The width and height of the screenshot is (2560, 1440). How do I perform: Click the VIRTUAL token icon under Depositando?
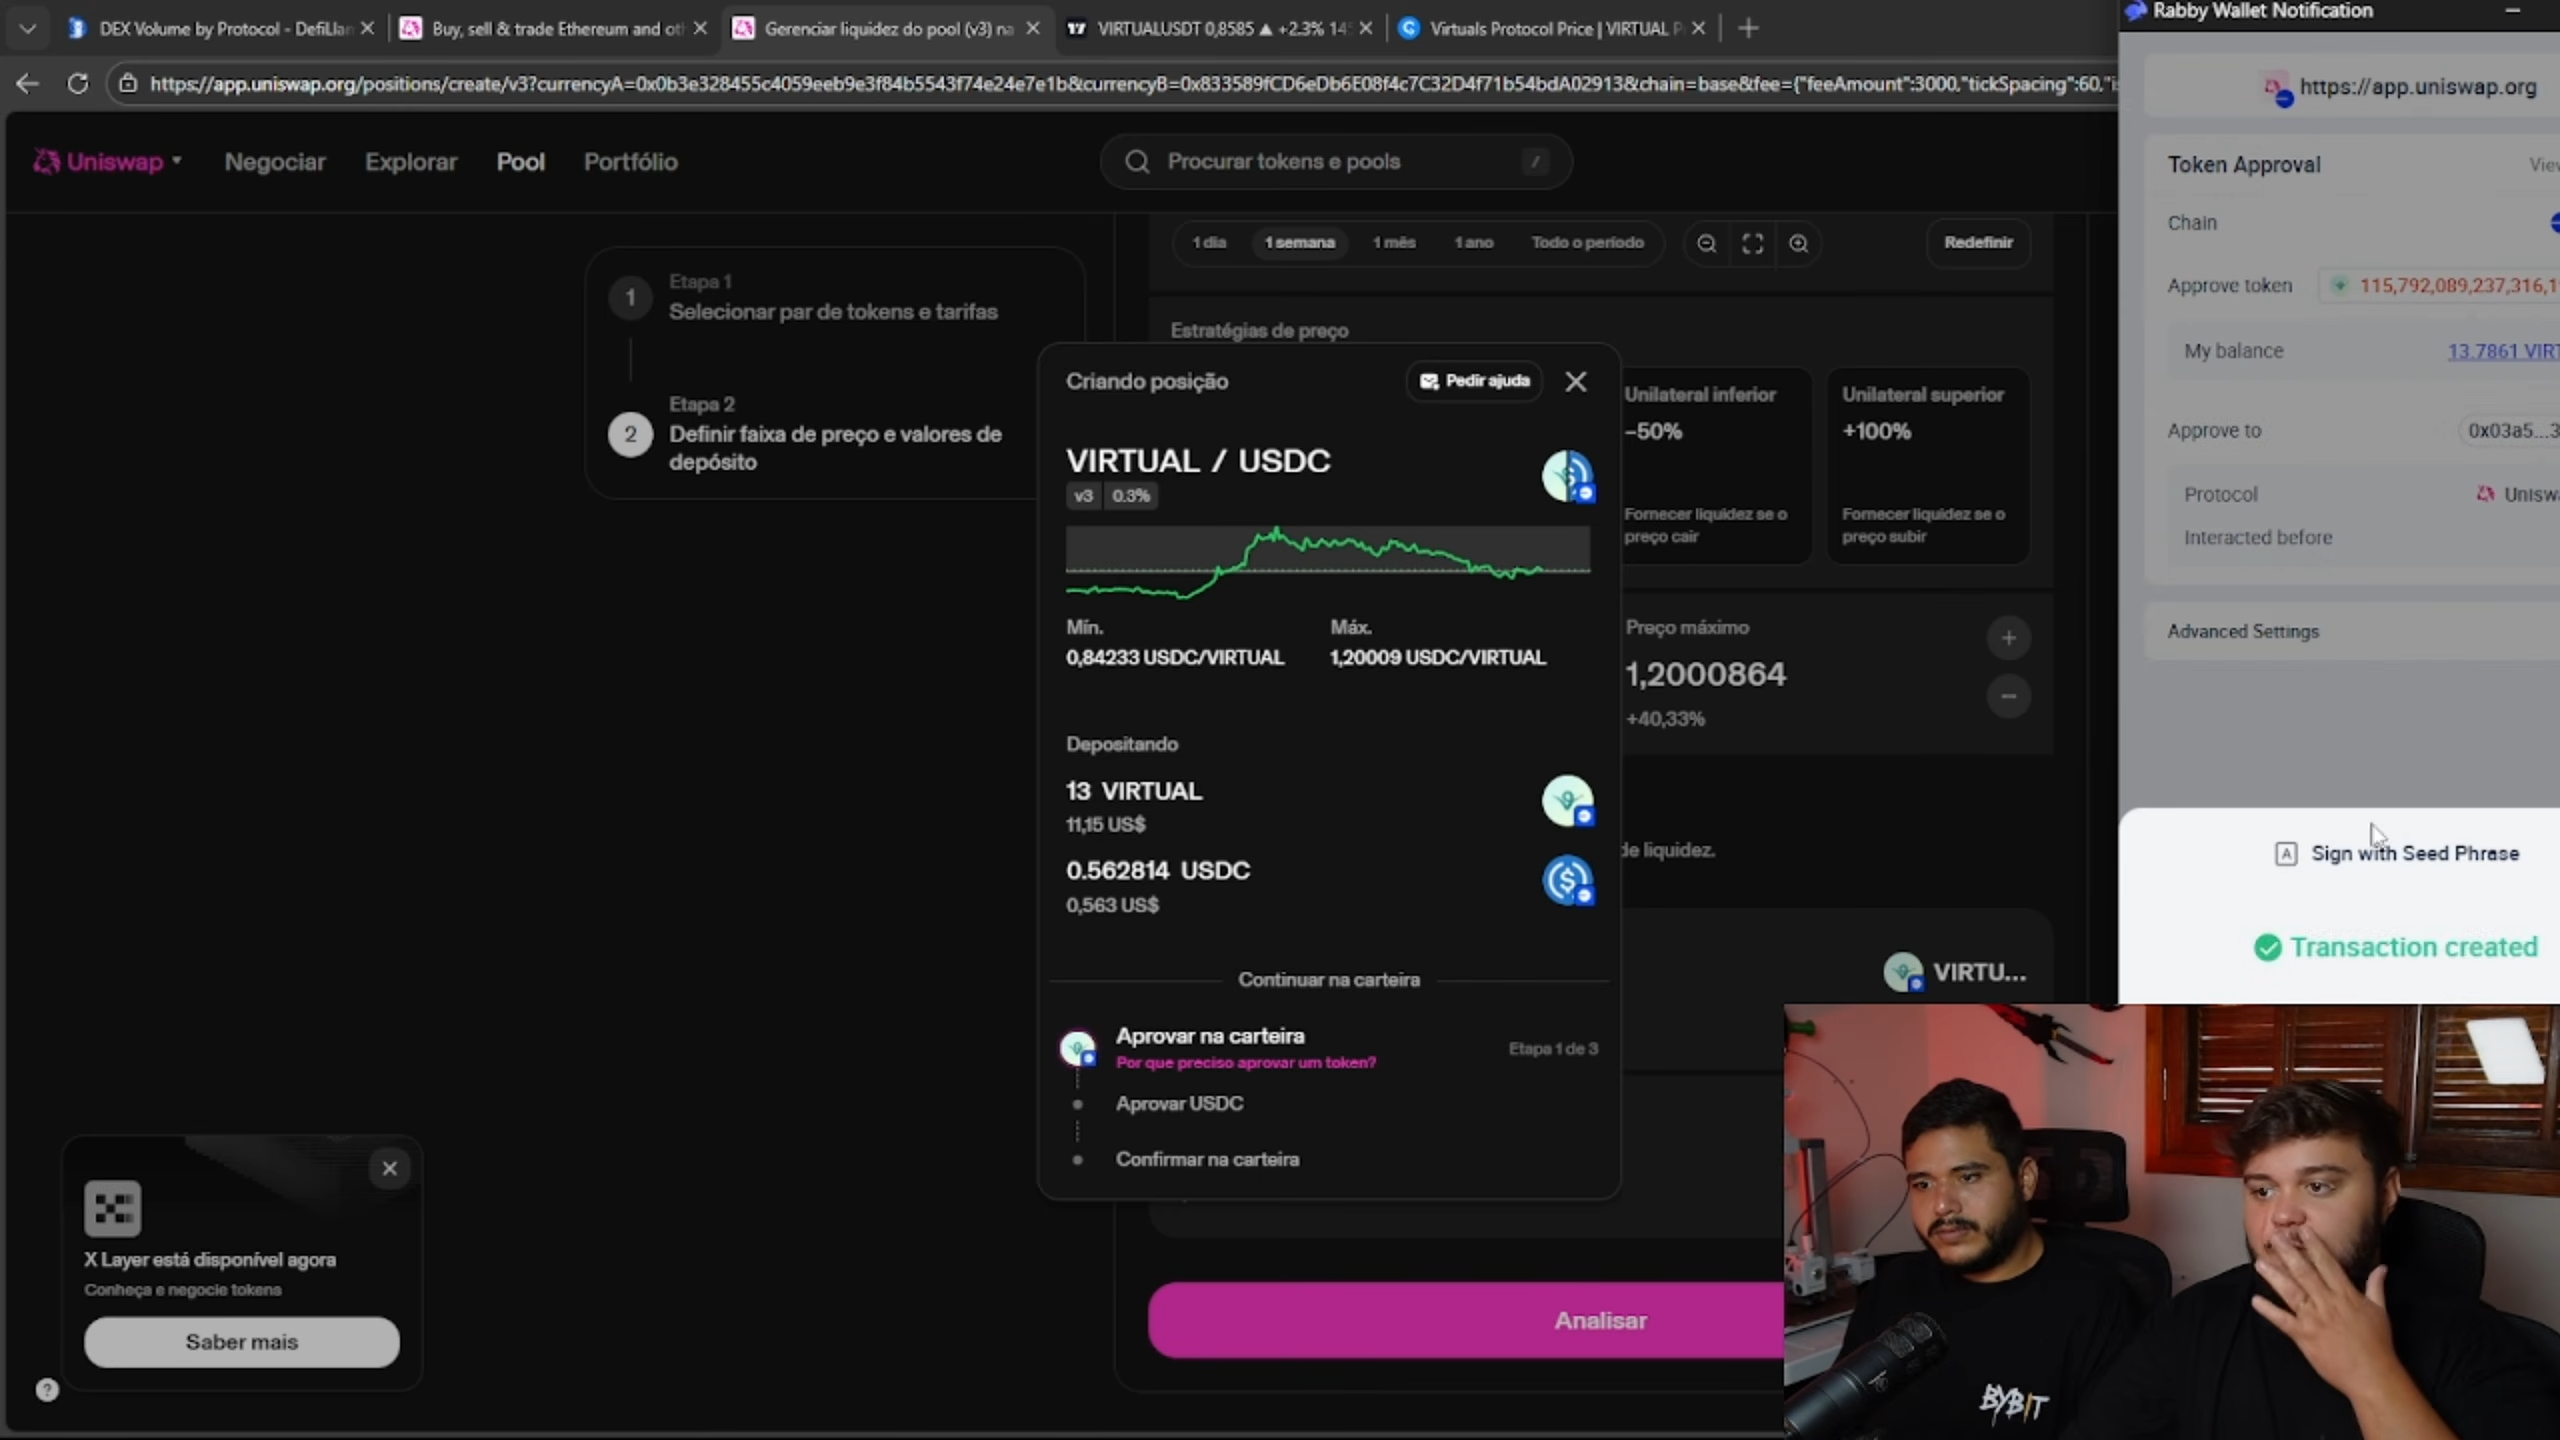[1567, 801]
